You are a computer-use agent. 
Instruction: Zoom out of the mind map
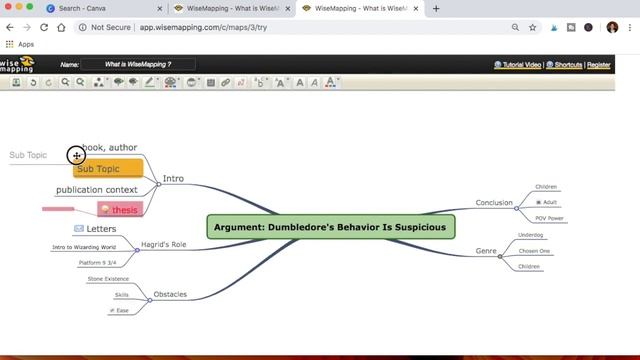[x=80, y=82]
